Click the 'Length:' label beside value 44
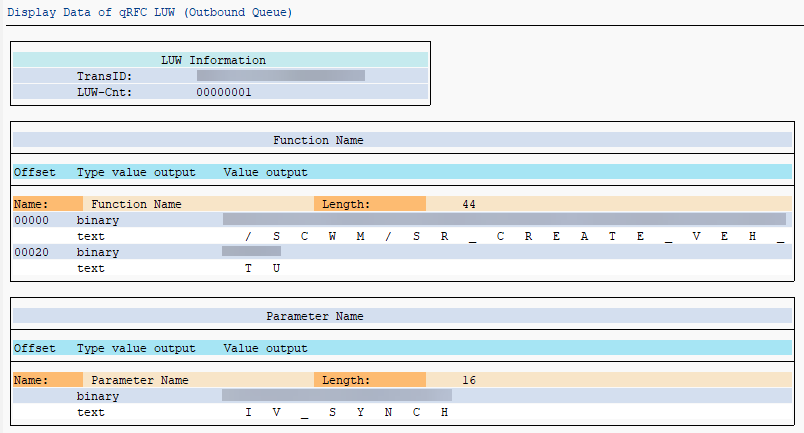The width and height of the screenshot is (804, 433). click(346, 204)
